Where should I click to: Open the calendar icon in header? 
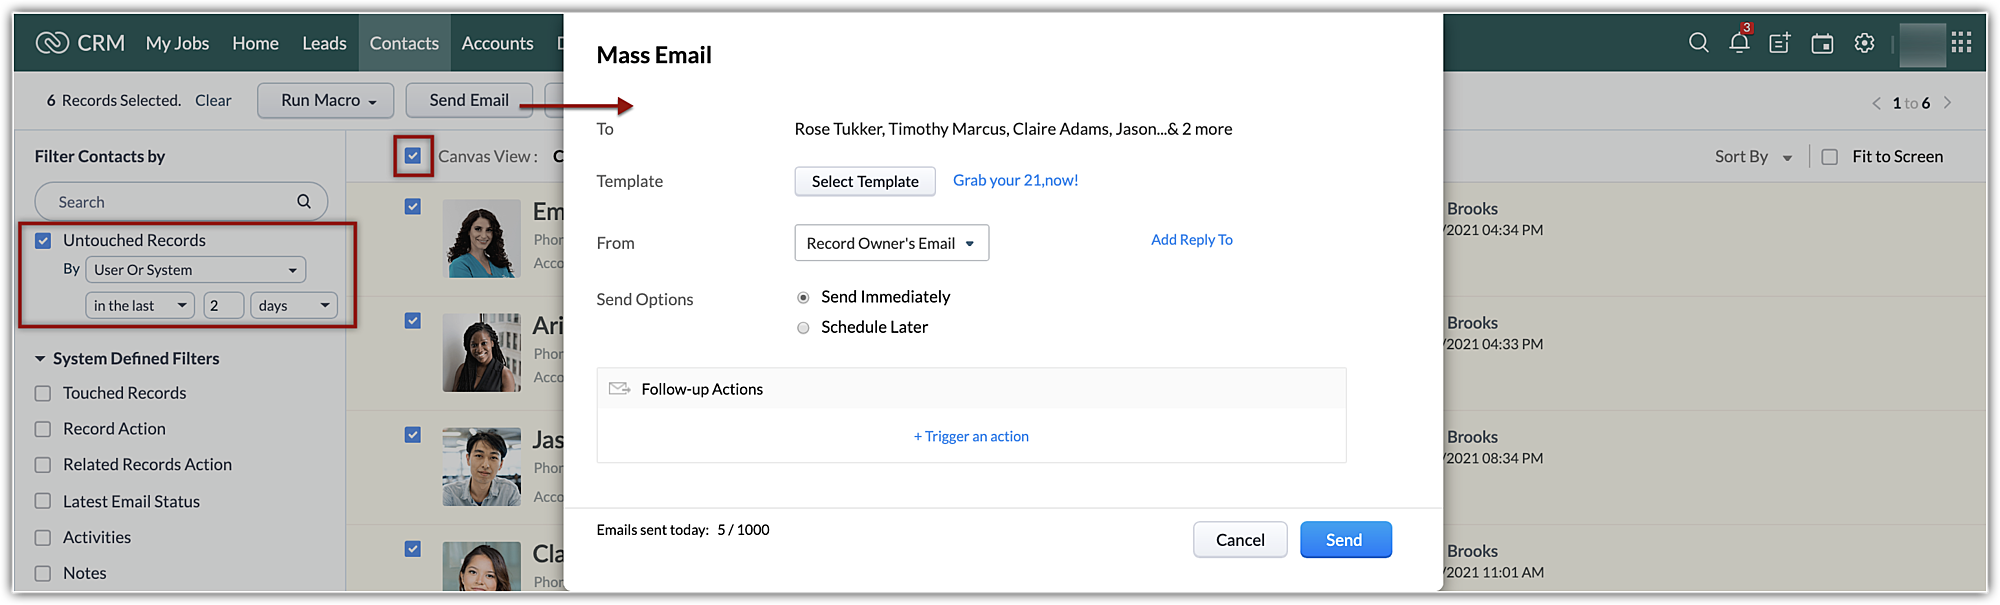coord(1822,43)
